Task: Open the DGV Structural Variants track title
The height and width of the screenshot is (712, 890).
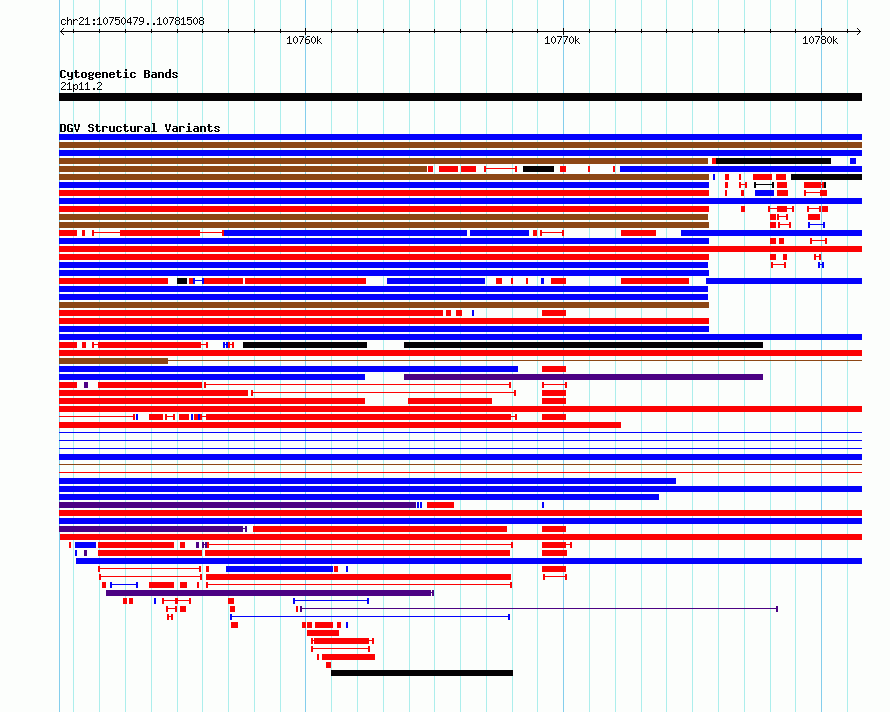Action: pyautogui.click(x=140, y=128)
